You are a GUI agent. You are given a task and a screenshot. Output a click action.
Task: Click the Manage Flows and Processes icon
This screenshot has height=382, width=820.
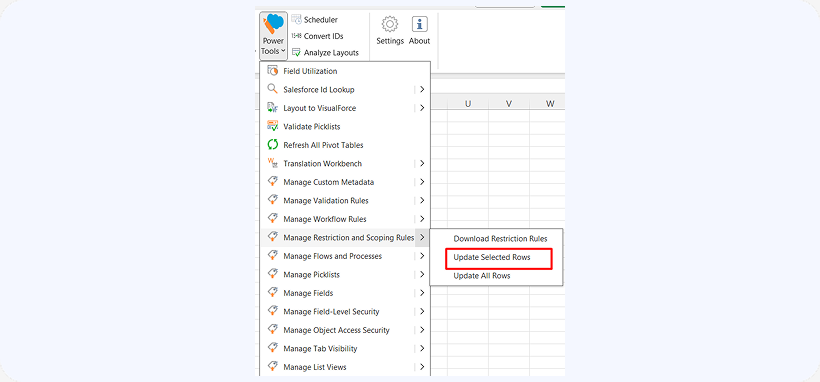(272, 256)
